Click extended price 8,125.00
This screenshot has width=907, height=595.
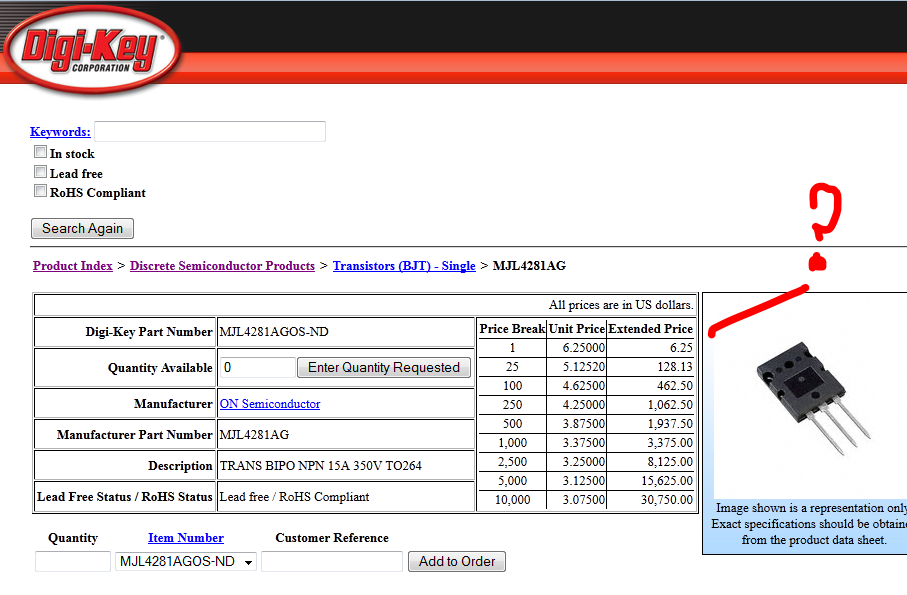coord(670,461)
